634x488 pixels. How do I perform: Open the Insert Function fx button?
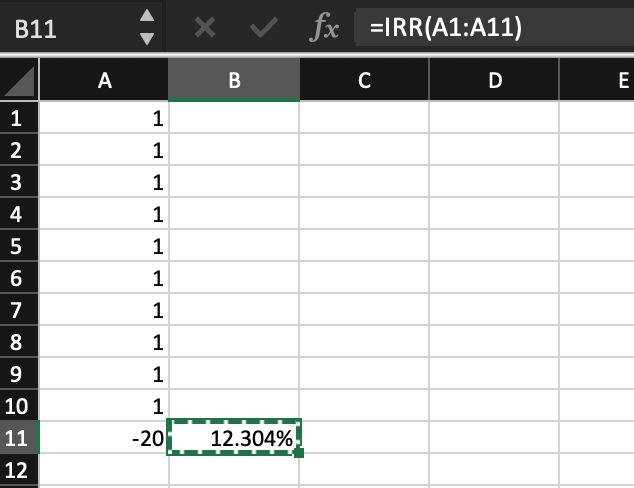click(324, 27)
